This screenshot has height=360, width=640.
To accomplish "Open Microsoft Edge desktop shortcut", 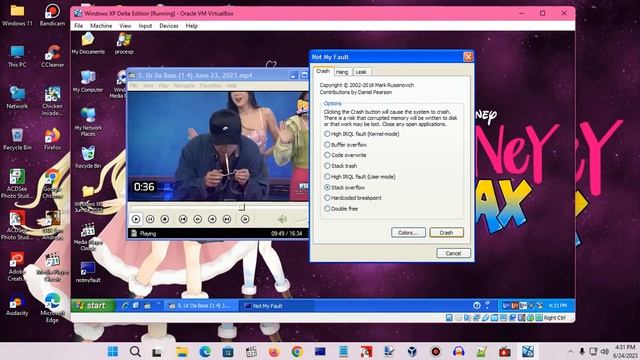I will point(52,308).
